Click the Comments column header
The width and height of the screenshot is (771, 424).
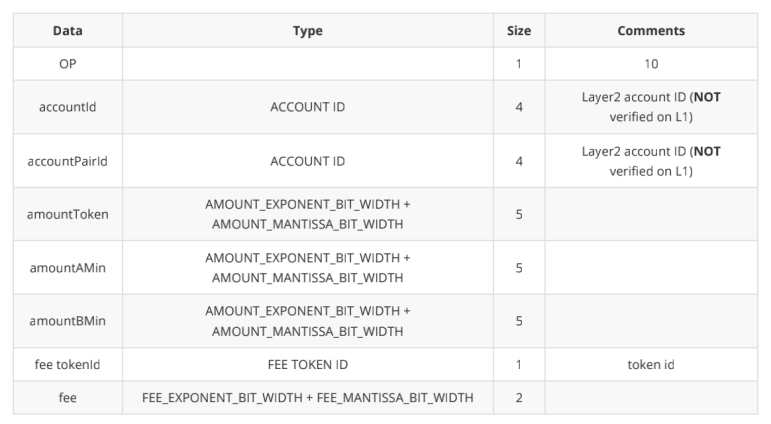point(651,31)
